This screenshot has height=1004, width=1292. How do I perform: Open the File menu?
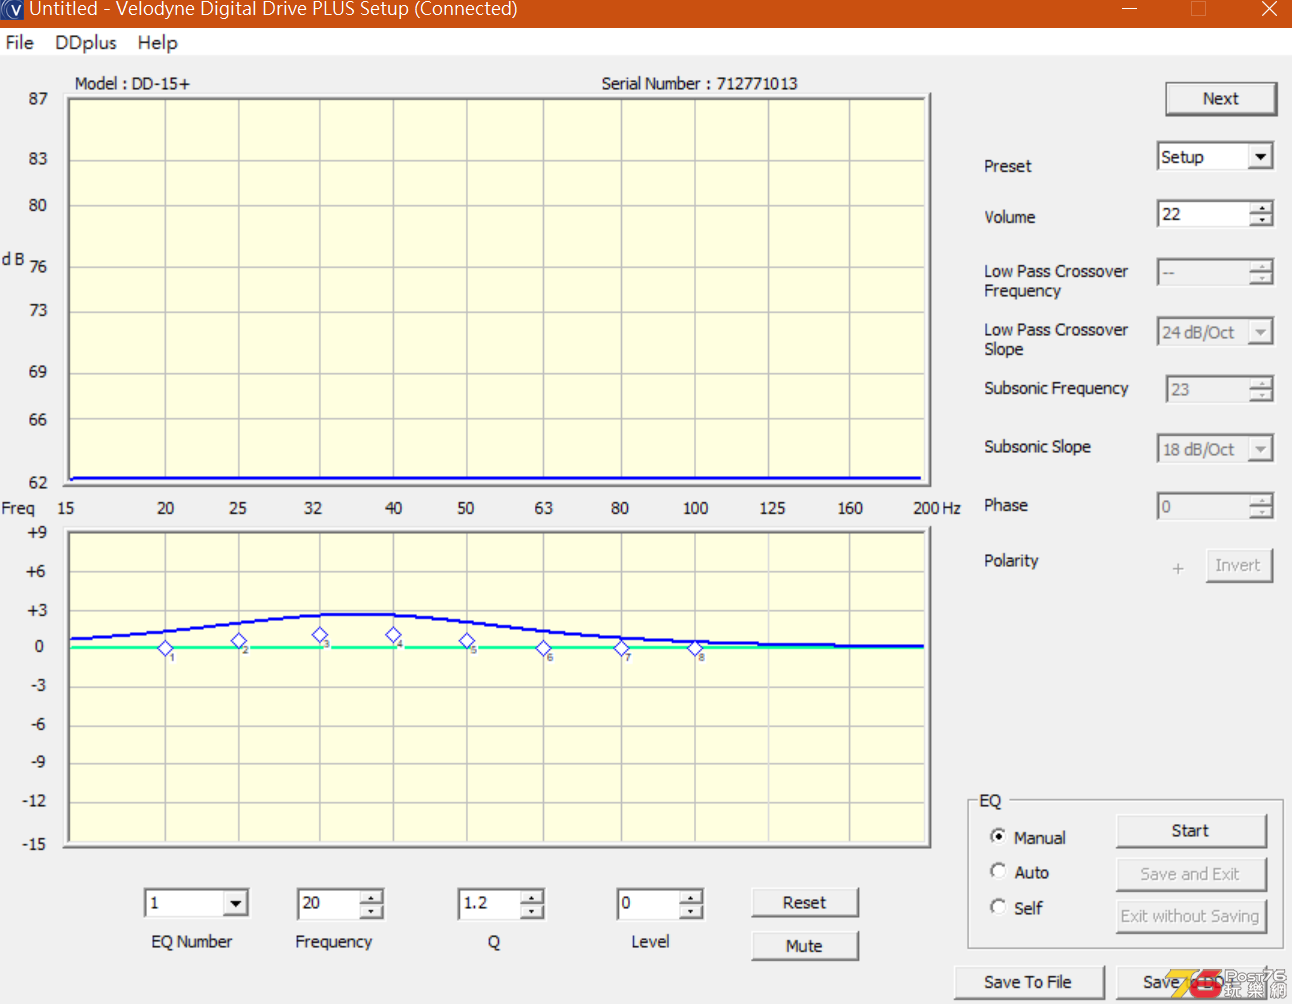click(x=19, y=43)
